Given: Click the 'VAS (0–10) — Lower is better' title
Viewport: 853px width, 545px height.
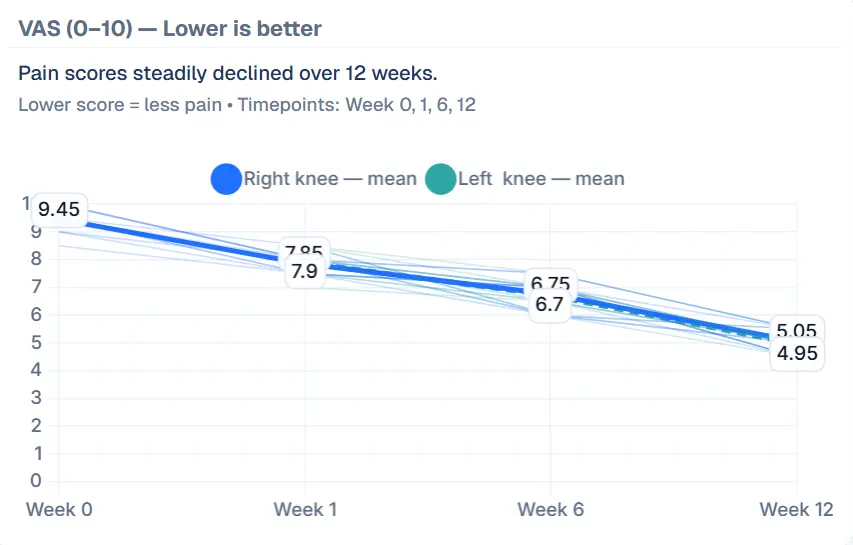Looking at the screenshot, I should [x=170, y=28].
